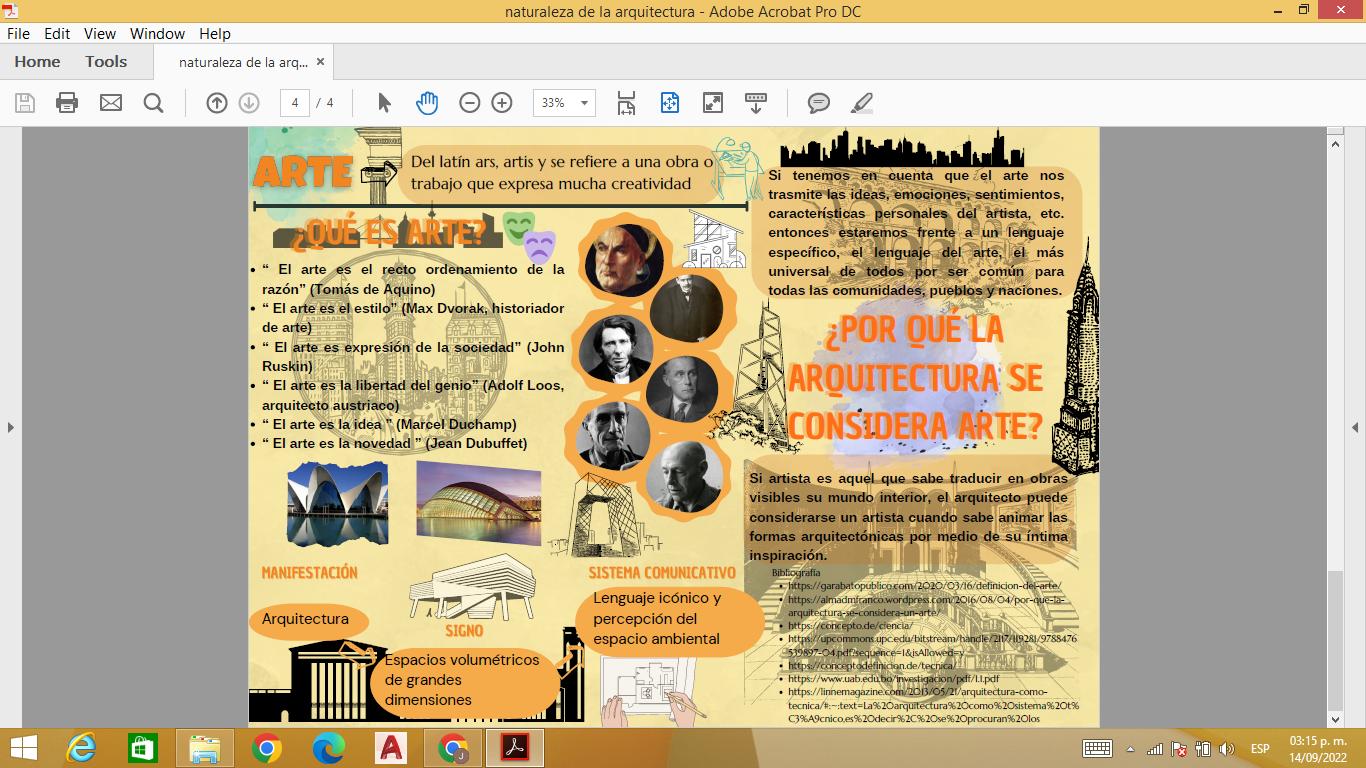Open the touch keyboard tray icon
Screen dimensions: 1366x768
pos(1097,749)
